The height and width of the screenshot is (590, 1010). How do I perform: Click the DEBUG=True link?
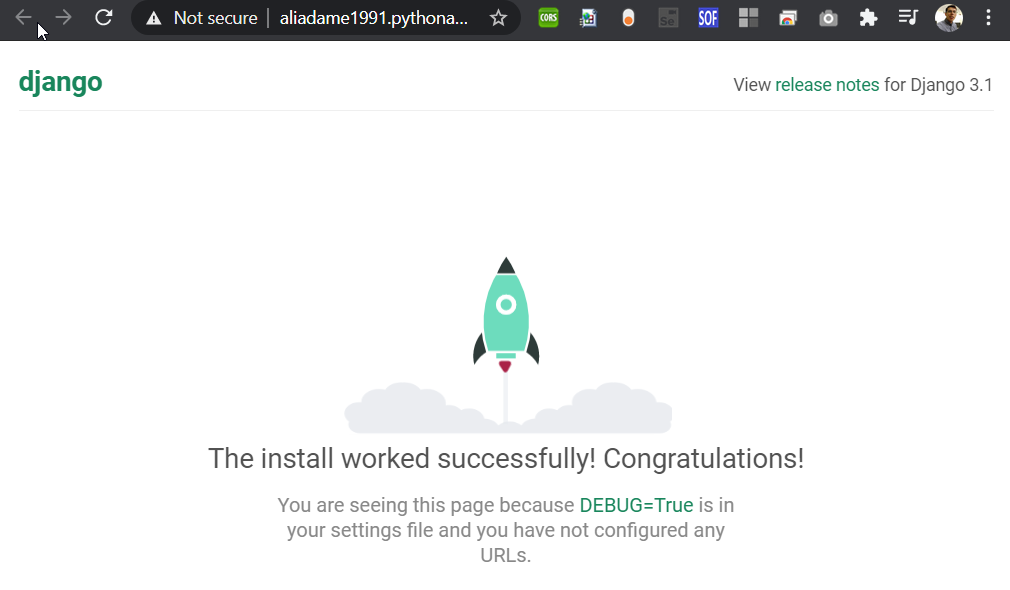coord(636,505)
